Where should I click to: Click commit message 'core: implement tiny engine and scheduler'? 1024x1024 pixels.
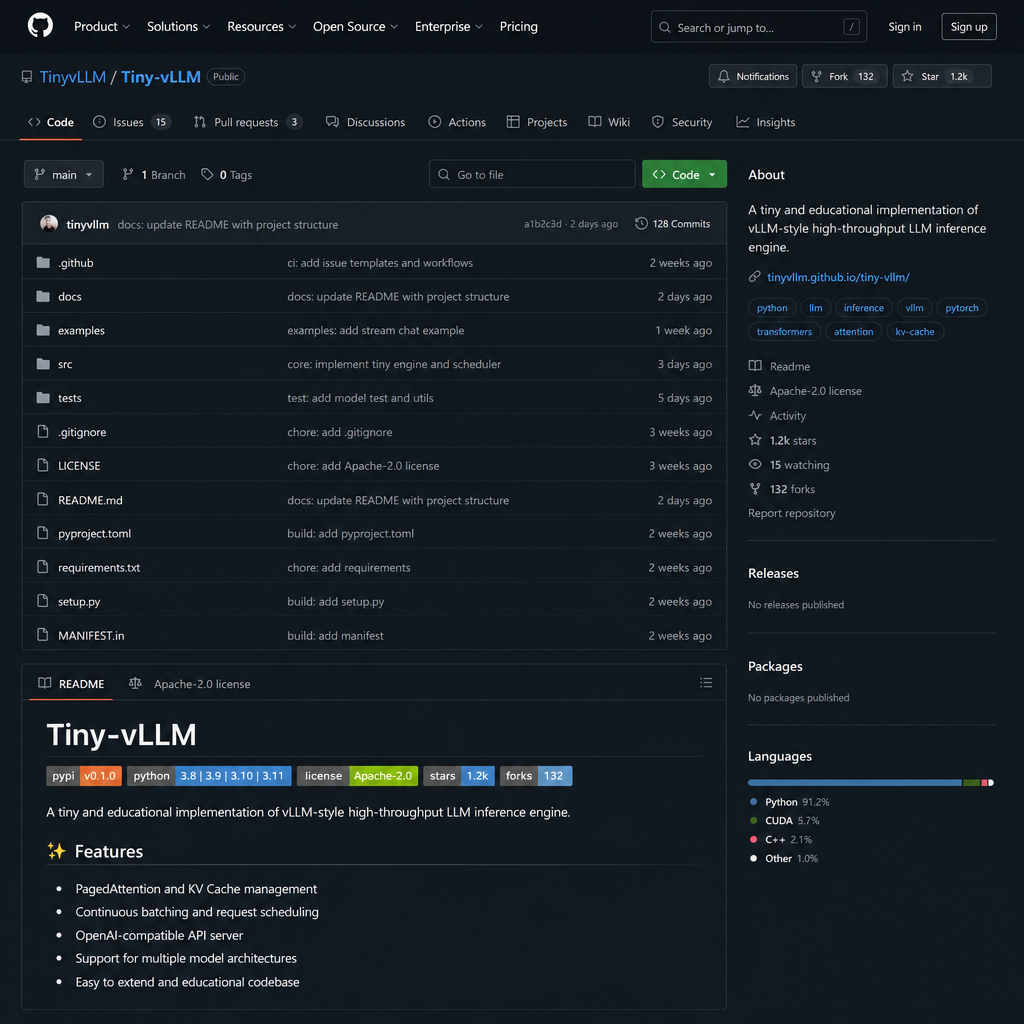pyautogui.click(x=394, y=364)
